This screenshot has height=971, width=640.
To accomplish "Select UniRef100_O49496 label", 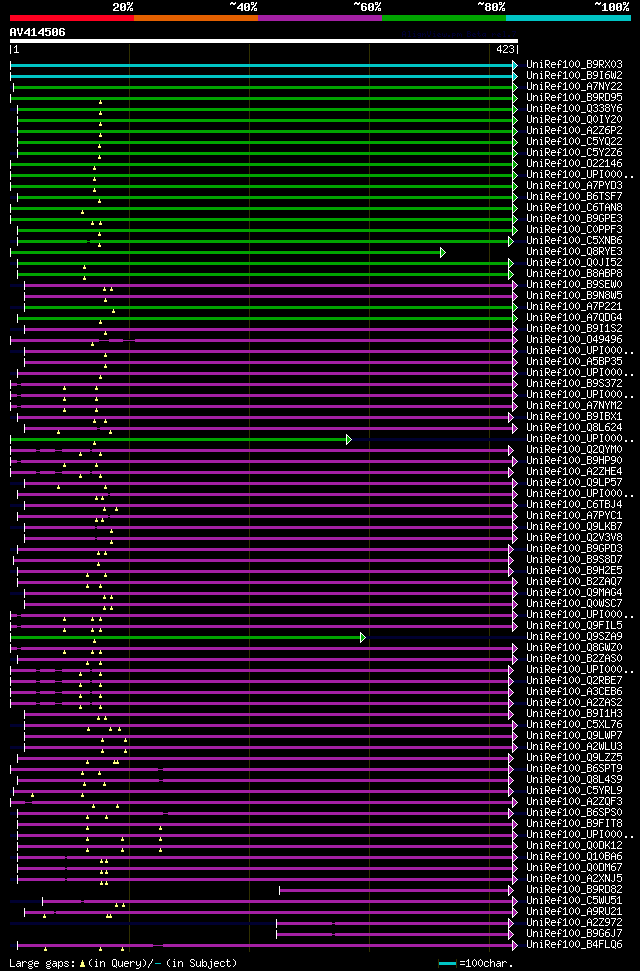I will 574,340.
